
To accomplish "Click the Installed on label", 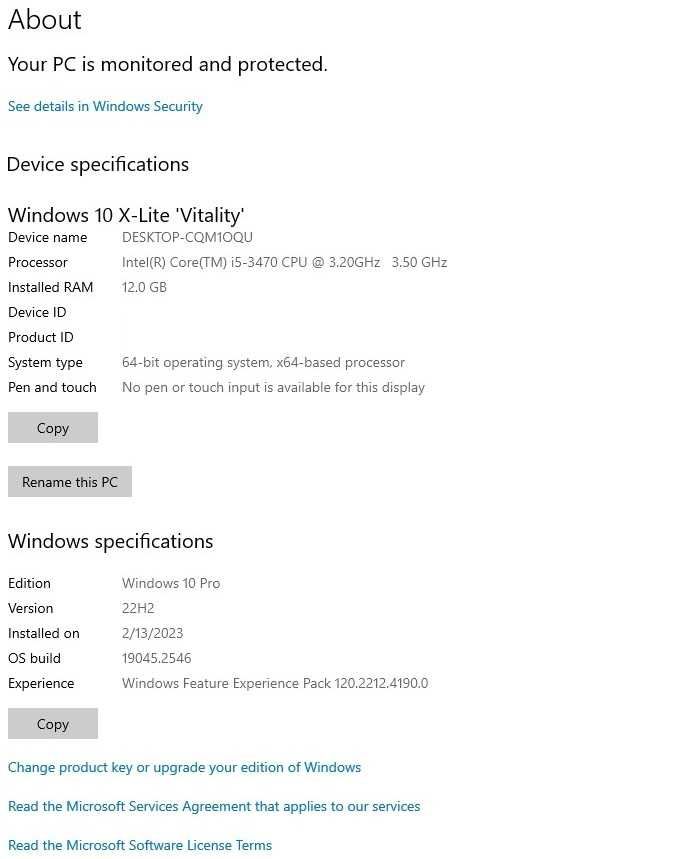I will click(44, 634).
